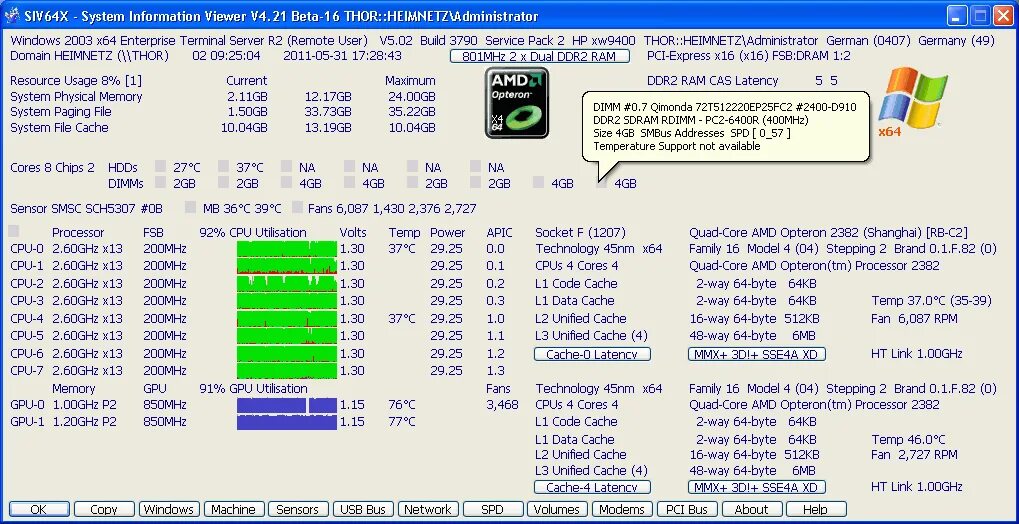Screen dimensions: 1019x524
Task: Click the 'DDR2 RAM CAS Latency' label
Action: [x=712, y=81]
